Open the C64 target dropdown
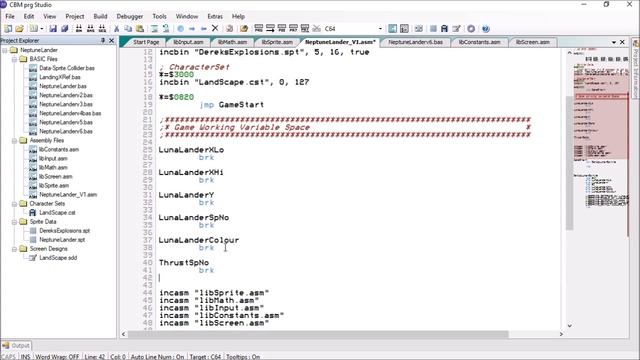The width and height of the screenshot is (640, 360). coord(380,29)
